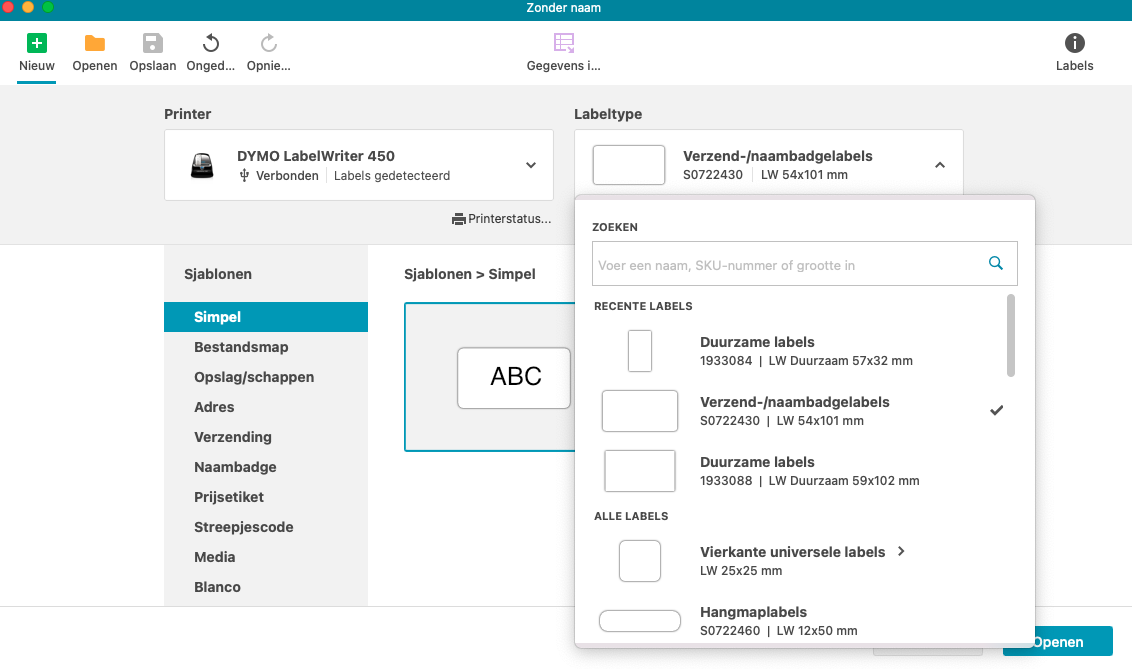Screen dimensions: 1132x669
Task: Select the Adres template category
Action: click(214, 407)
